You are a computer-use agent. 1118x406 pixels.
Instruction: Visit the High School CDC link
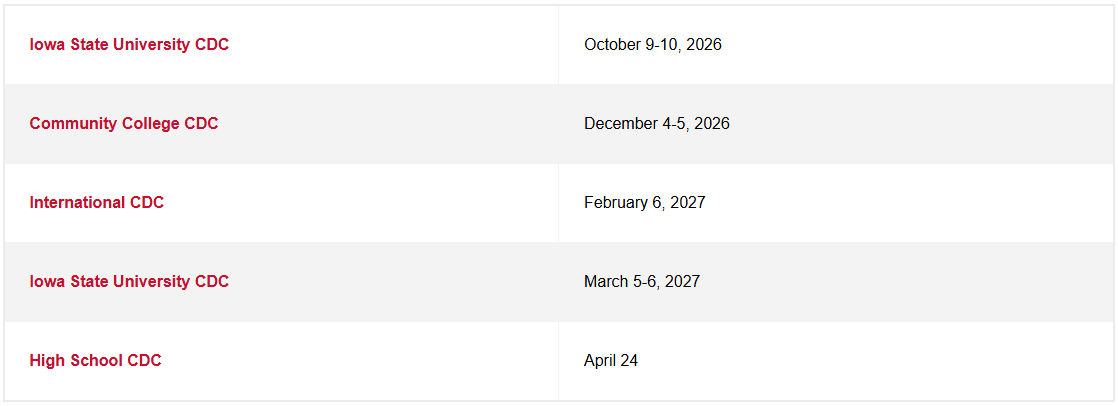tap(95, 361)
